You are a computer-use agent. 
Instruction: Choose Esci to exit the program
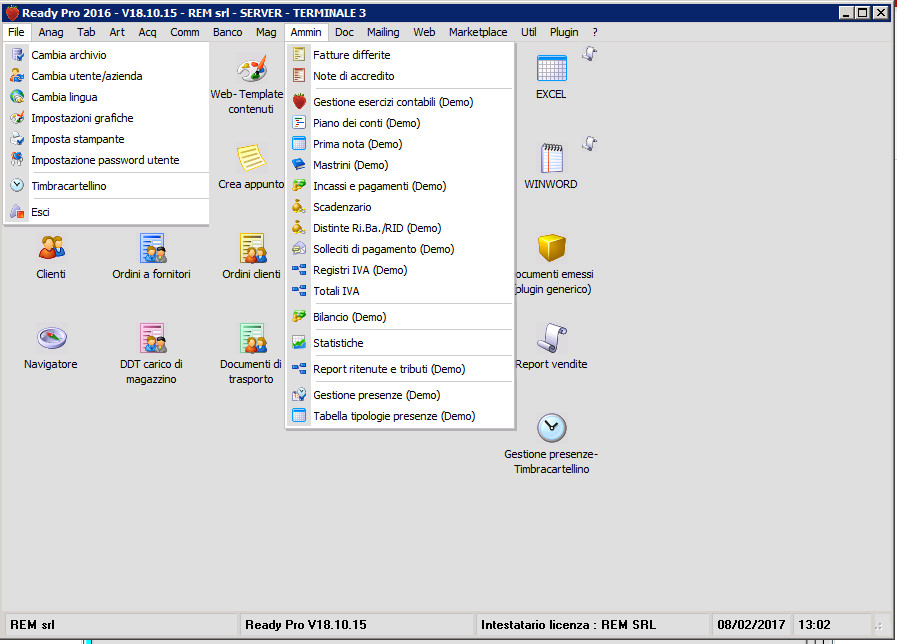[x=107, y=212]
